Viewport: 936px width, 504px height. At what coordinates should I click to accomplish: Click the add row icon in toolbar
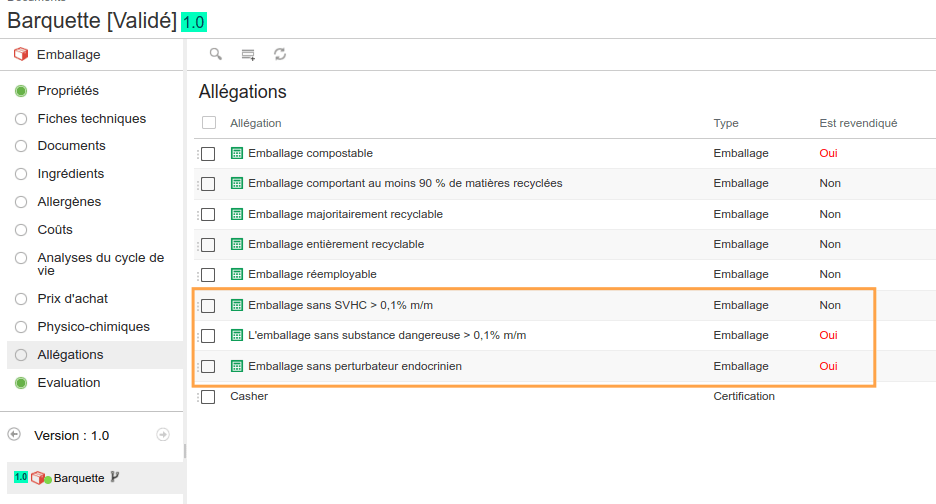click(x=248, y=54)
